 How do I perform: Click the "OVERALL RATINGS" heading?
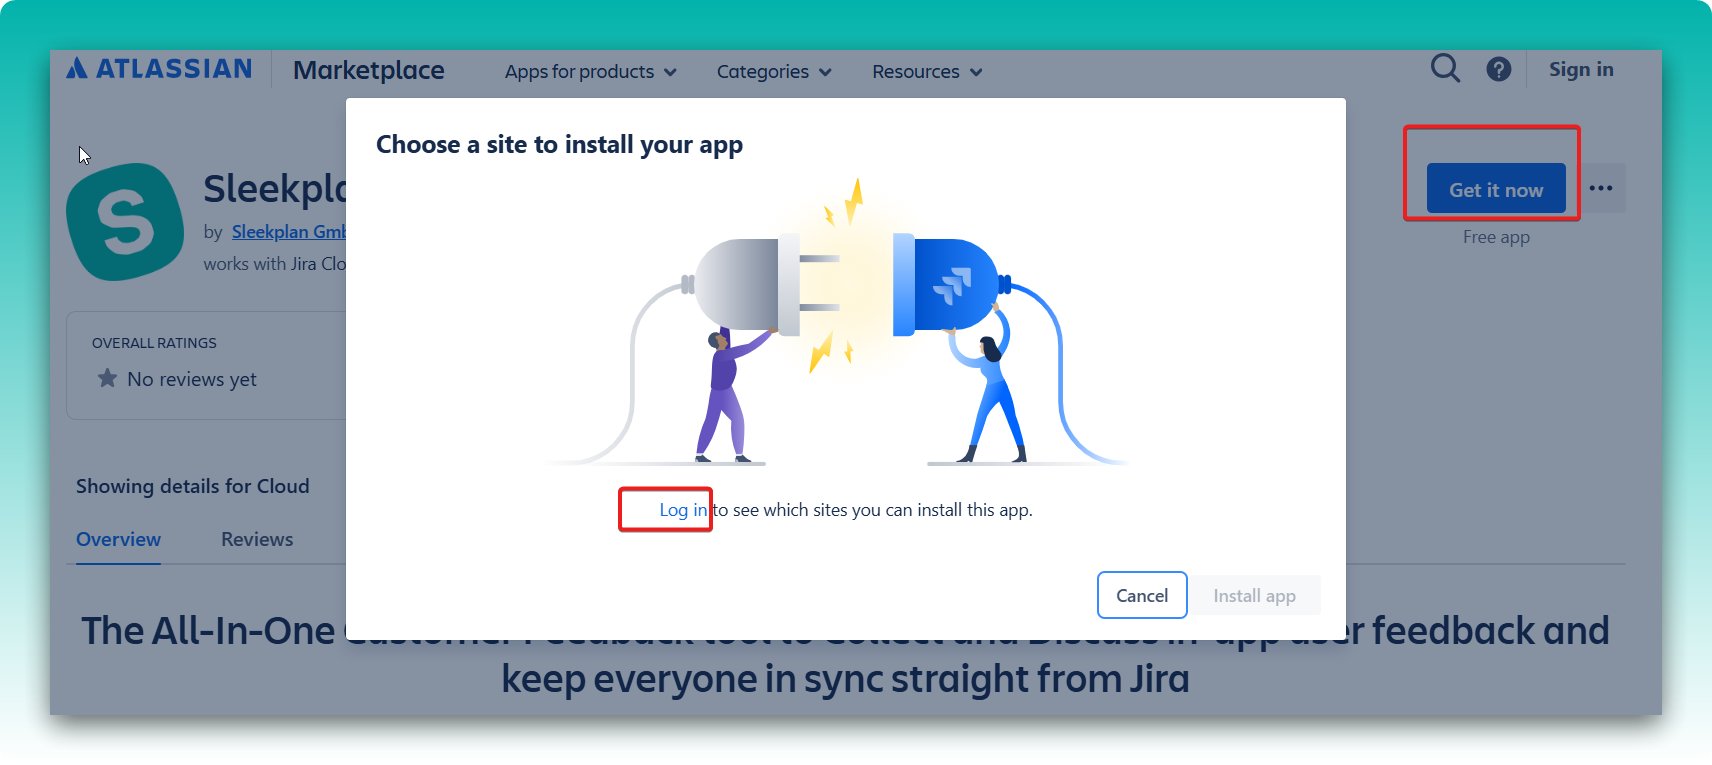point(154,343)
